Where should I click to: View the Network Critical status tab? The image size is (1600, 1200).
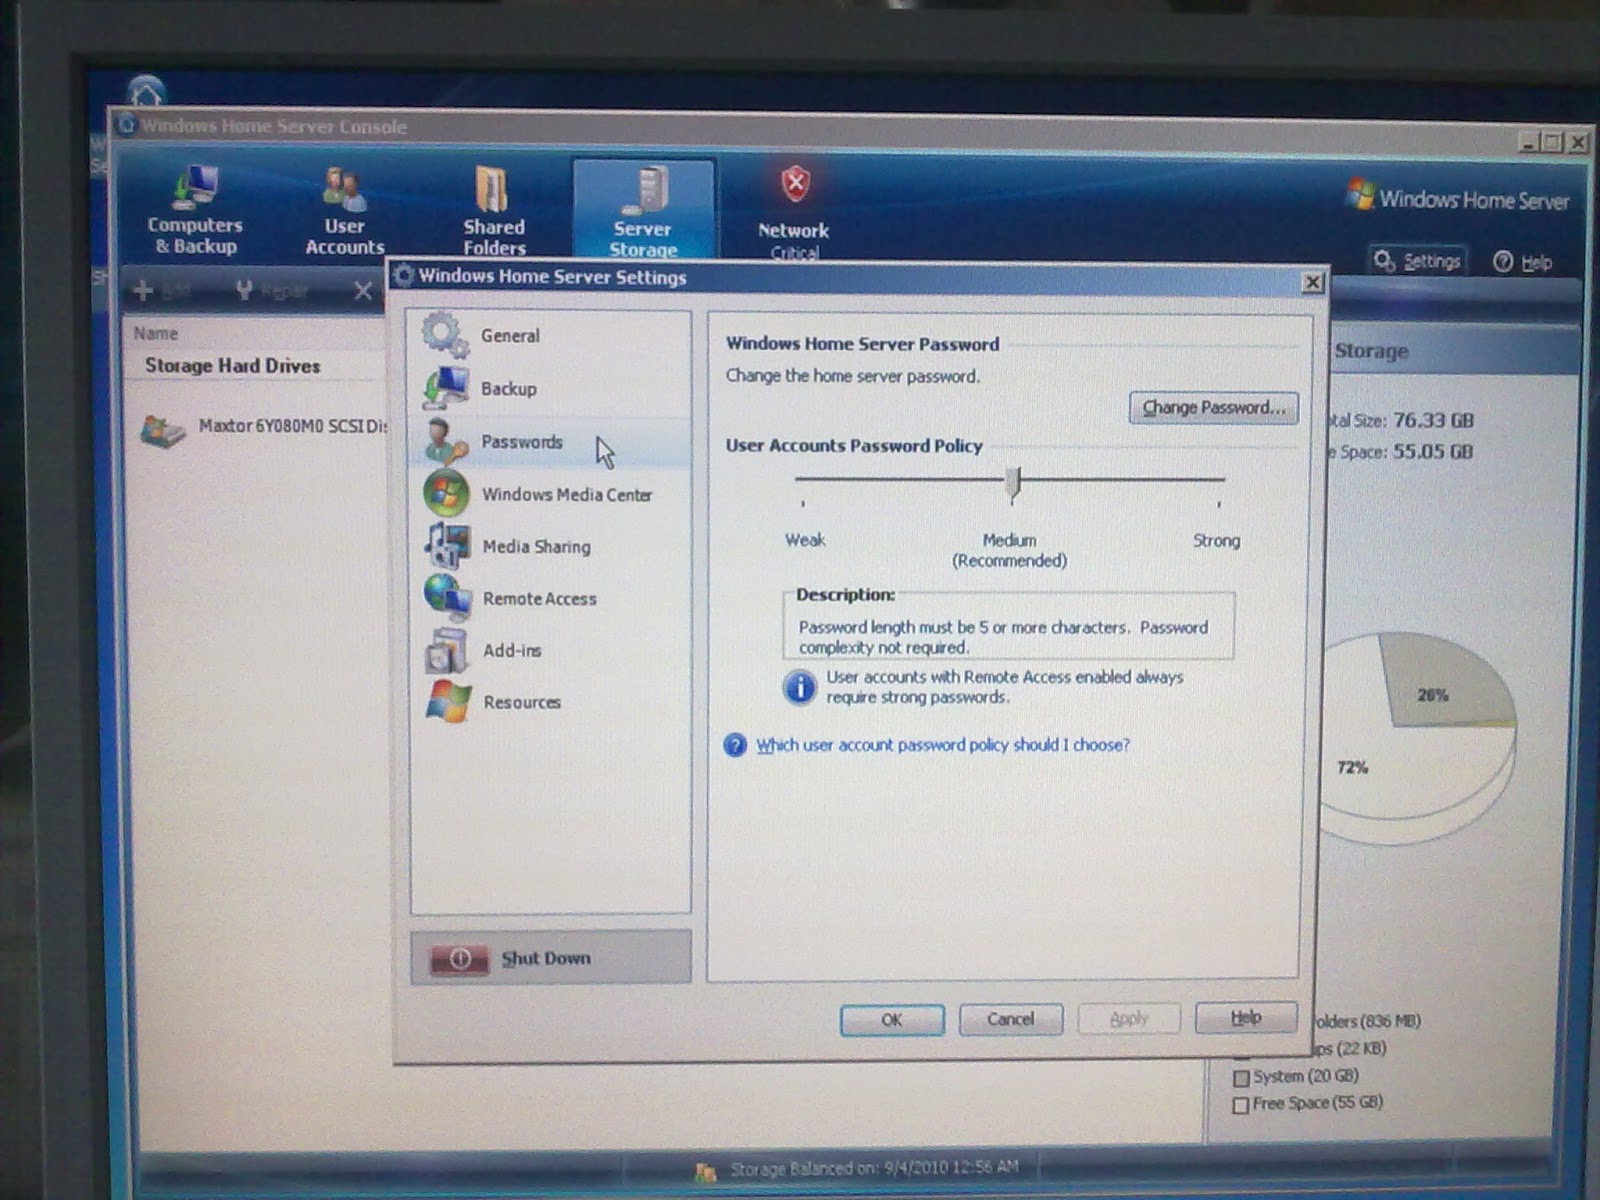coord(794,213)
